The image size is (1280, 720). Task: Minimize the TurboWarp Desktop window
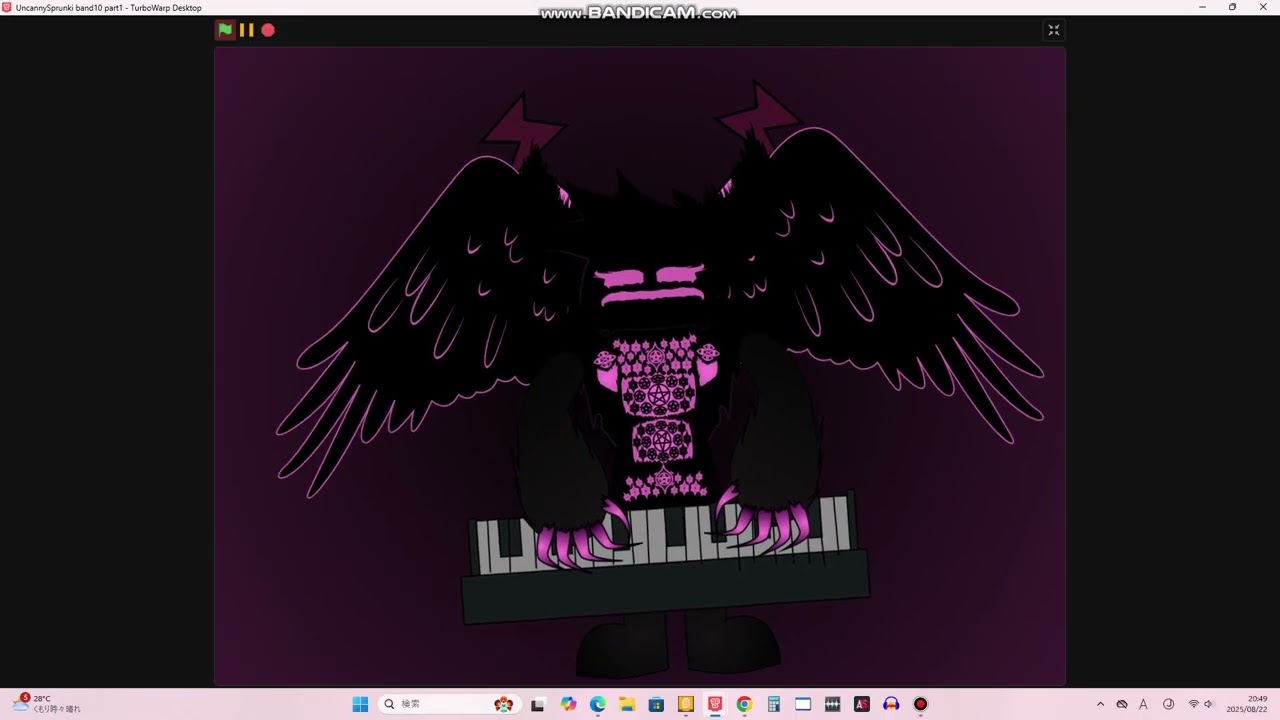tap(1203, 7)
